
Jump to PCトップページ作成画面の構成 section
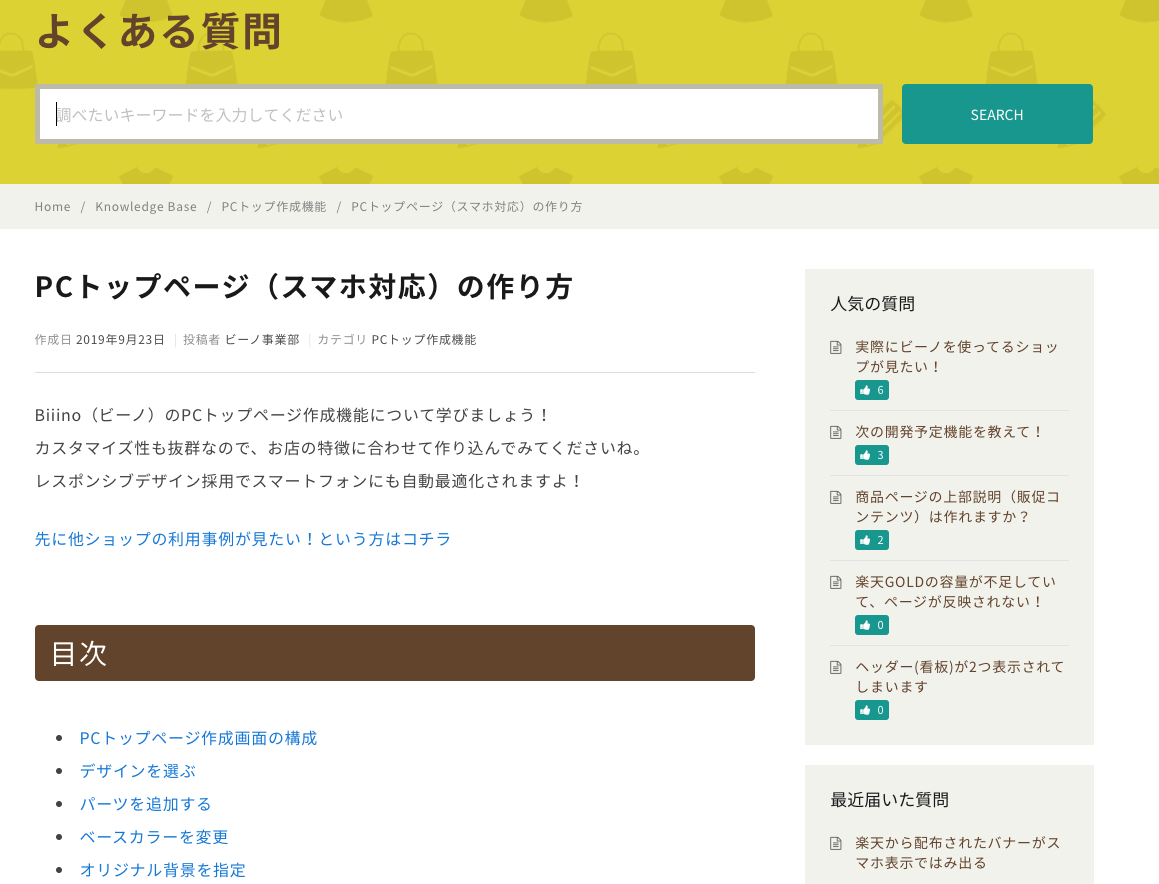coord(198,738)
